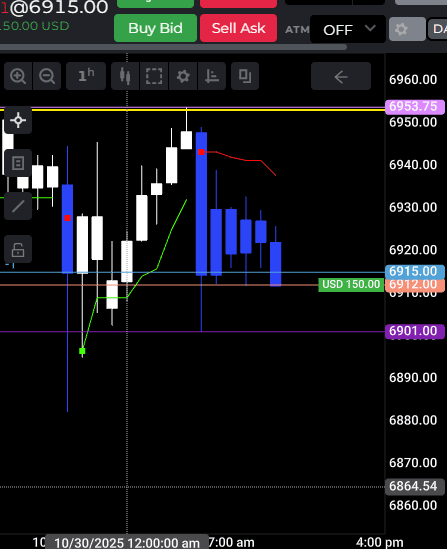The image size is (447, 549).
Task: Select the diagonal line drawing tool
Action: [x=18, y=206]
